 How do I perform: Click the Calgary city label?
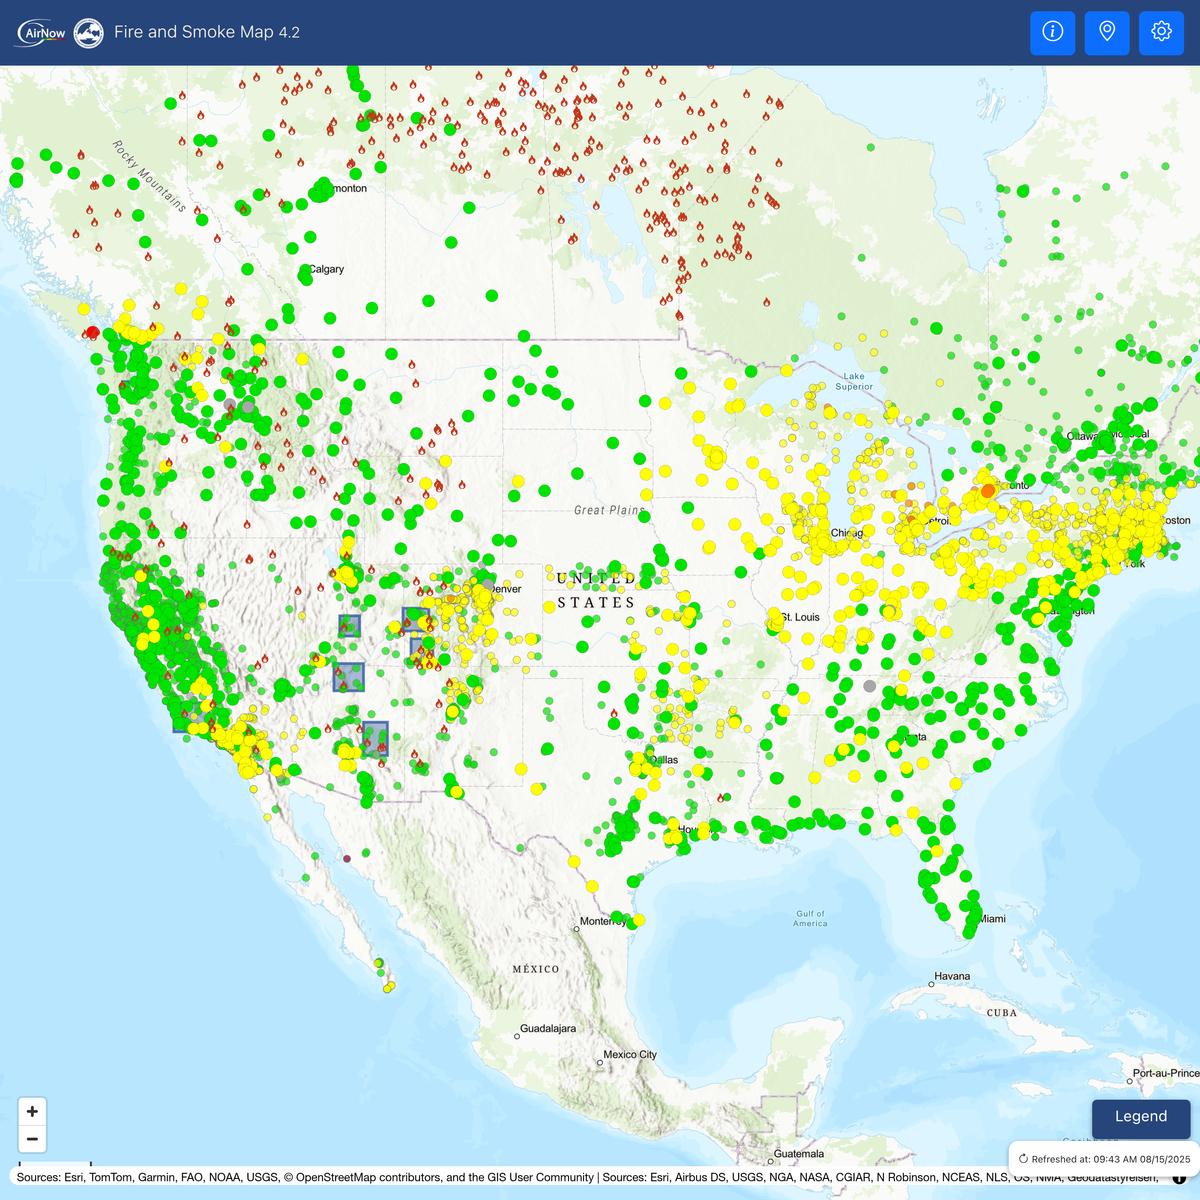click(327, 270)
